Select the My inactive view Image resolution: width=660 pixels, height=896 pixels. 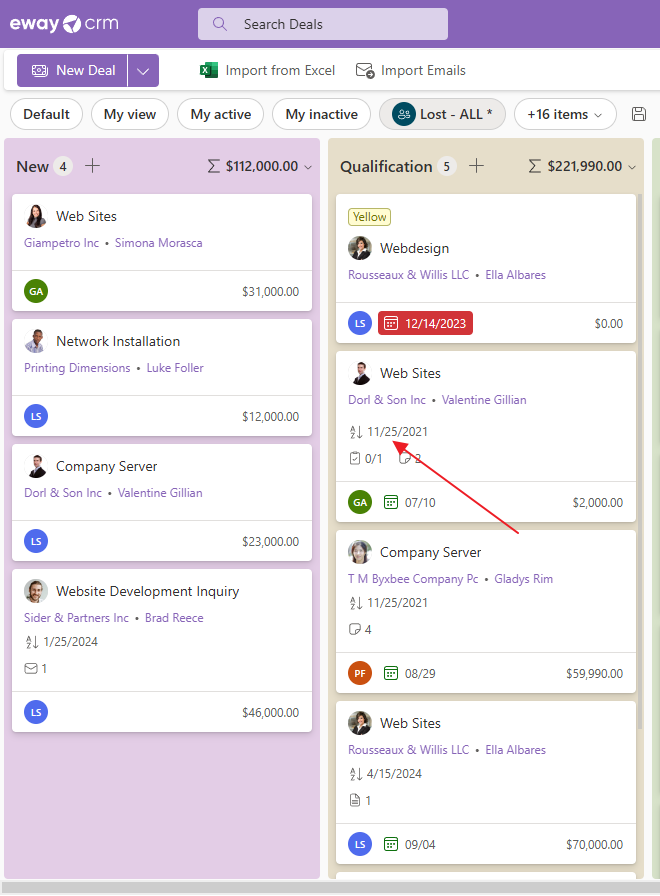tap(321, 114)
